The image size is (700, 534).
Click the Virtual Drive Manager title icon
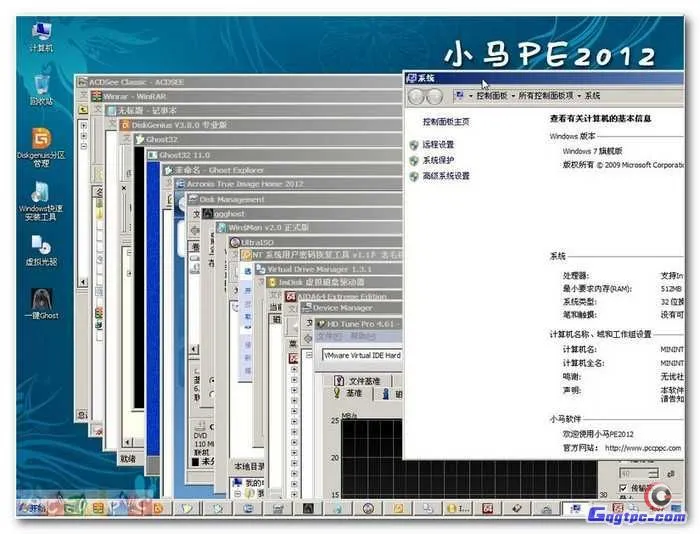pos(261,269)
